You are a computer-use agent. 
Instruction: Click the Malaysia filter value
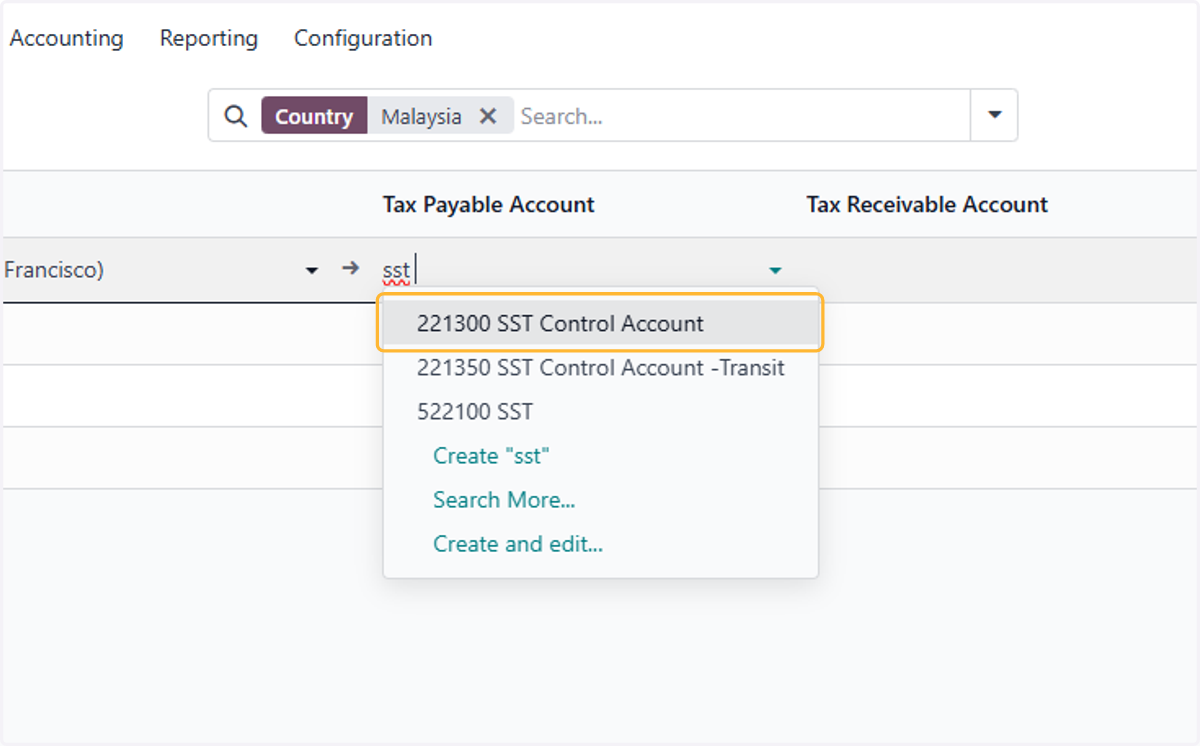(421, 116)
